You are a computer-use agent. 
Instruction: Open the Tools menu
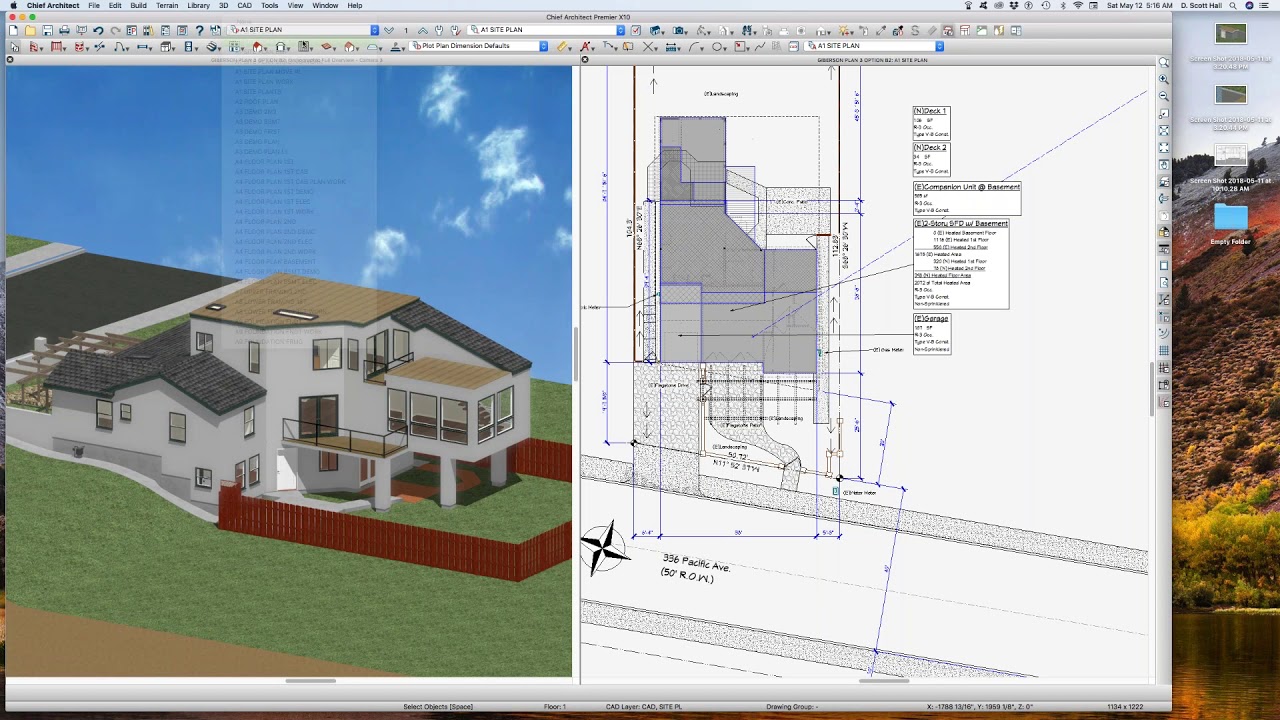270,5
